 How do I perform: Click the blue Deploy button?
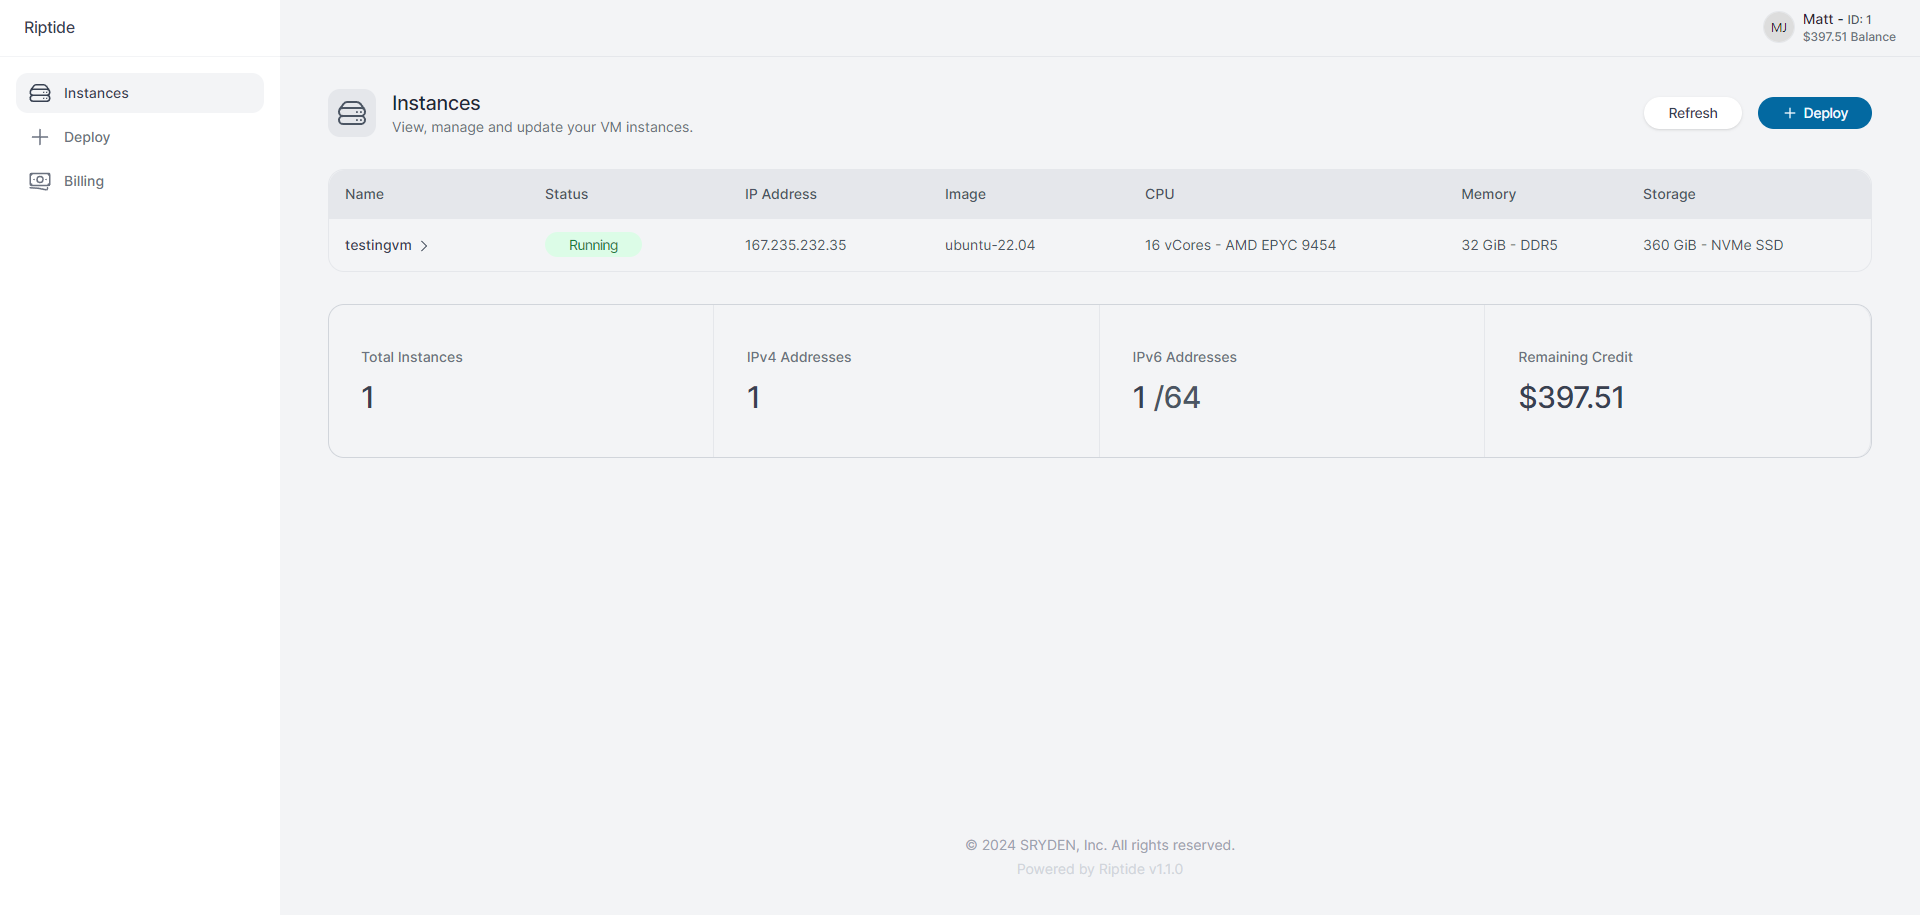(x=1814, y=113)
